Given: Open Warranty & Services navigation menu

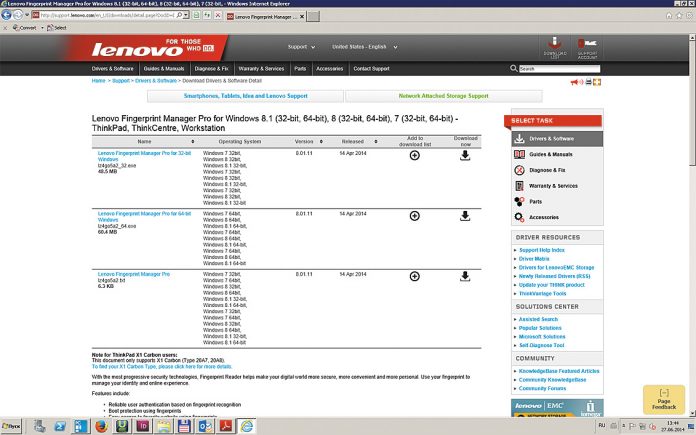Looking at the screenshot, I should click(x=261, y=68).
